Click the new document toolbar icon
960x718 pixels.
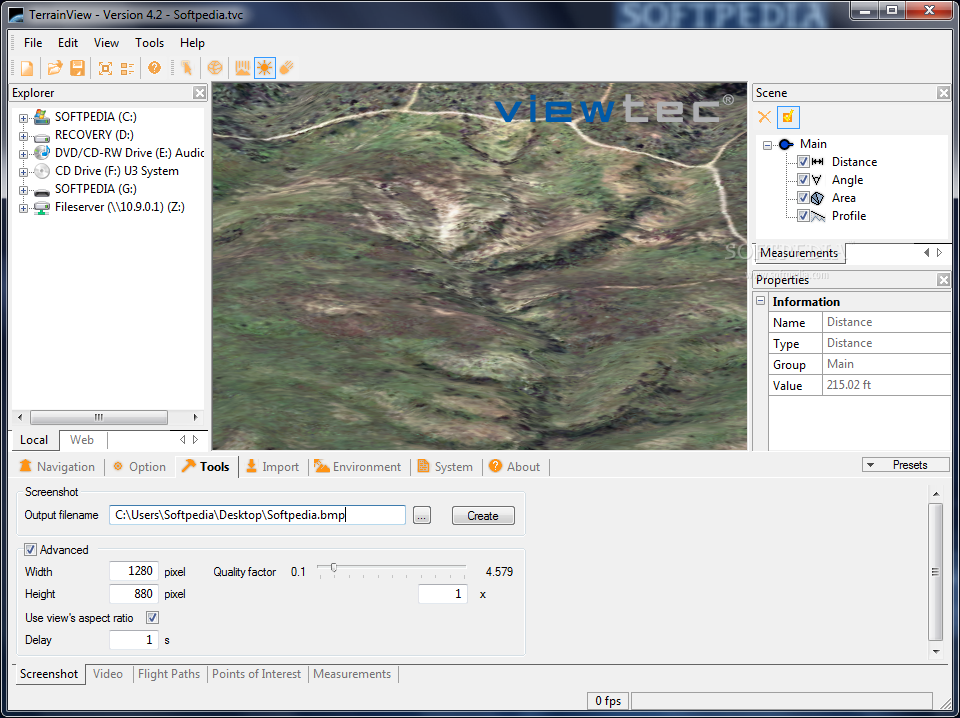click(27, 68)
